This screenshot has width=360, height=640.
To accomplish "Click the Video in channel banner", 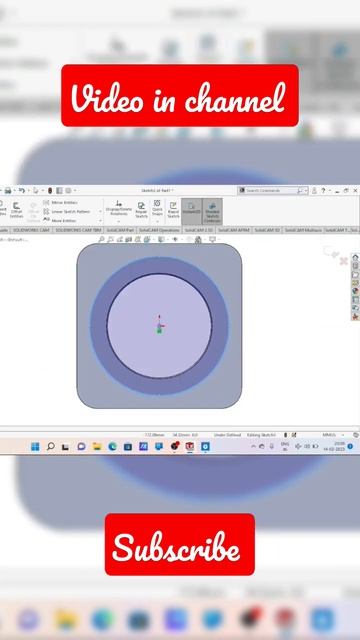I will pos(180,95).
